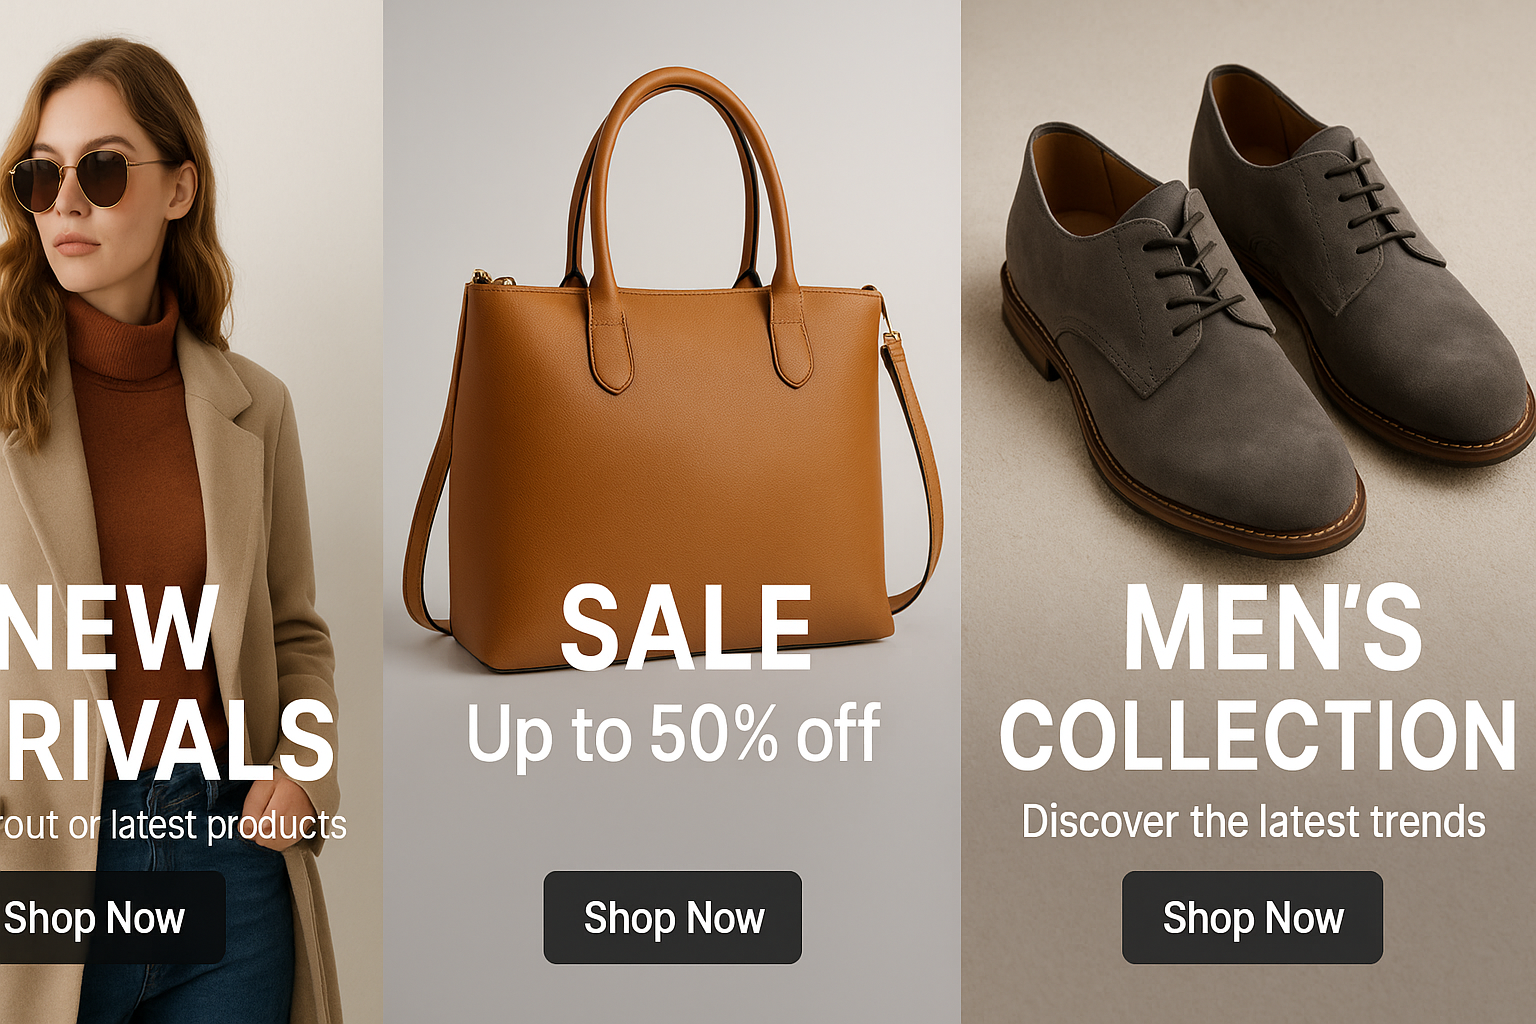The image size is (1536, 1024).
Task: Select the NEW ARRIVALS headline text
Action: point(167,683)
